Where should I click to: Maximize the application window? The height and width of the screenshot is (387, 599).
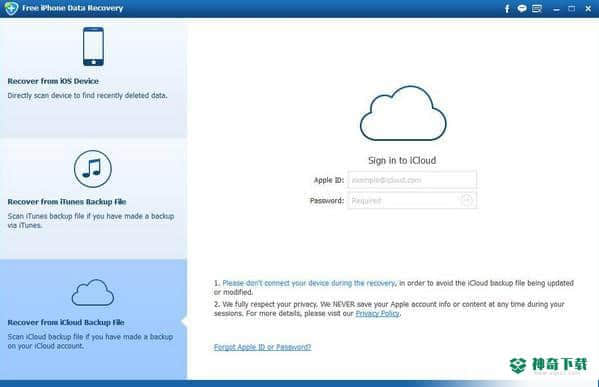pyautogui.click(x=571, y=8)
